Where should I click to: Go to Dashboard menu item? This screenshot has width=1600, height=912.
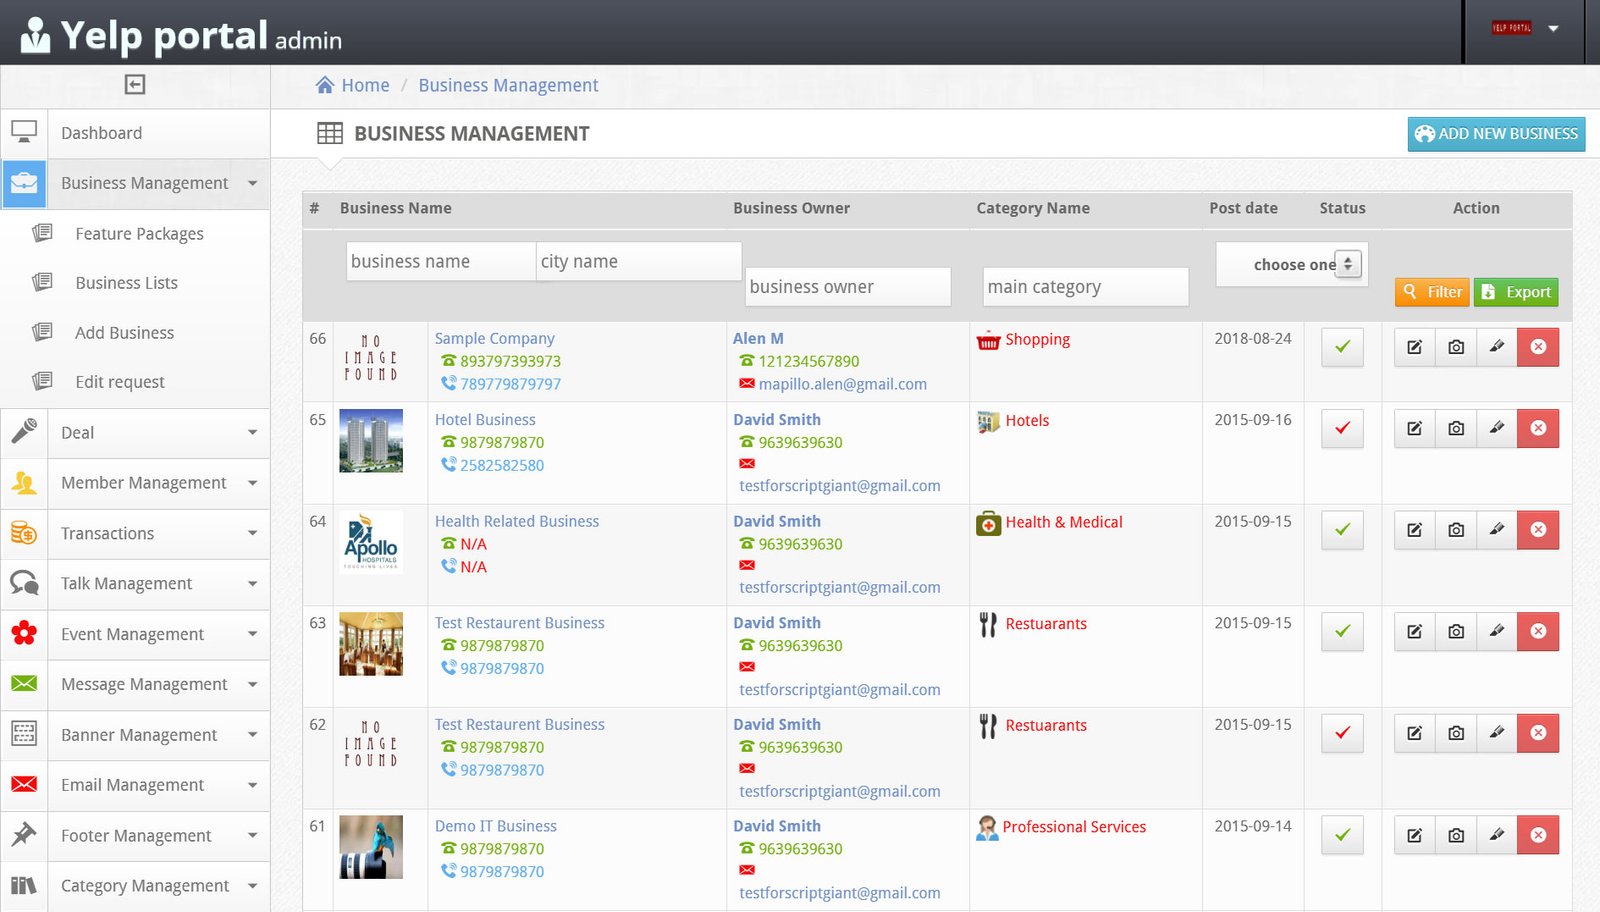pos(101,133)
